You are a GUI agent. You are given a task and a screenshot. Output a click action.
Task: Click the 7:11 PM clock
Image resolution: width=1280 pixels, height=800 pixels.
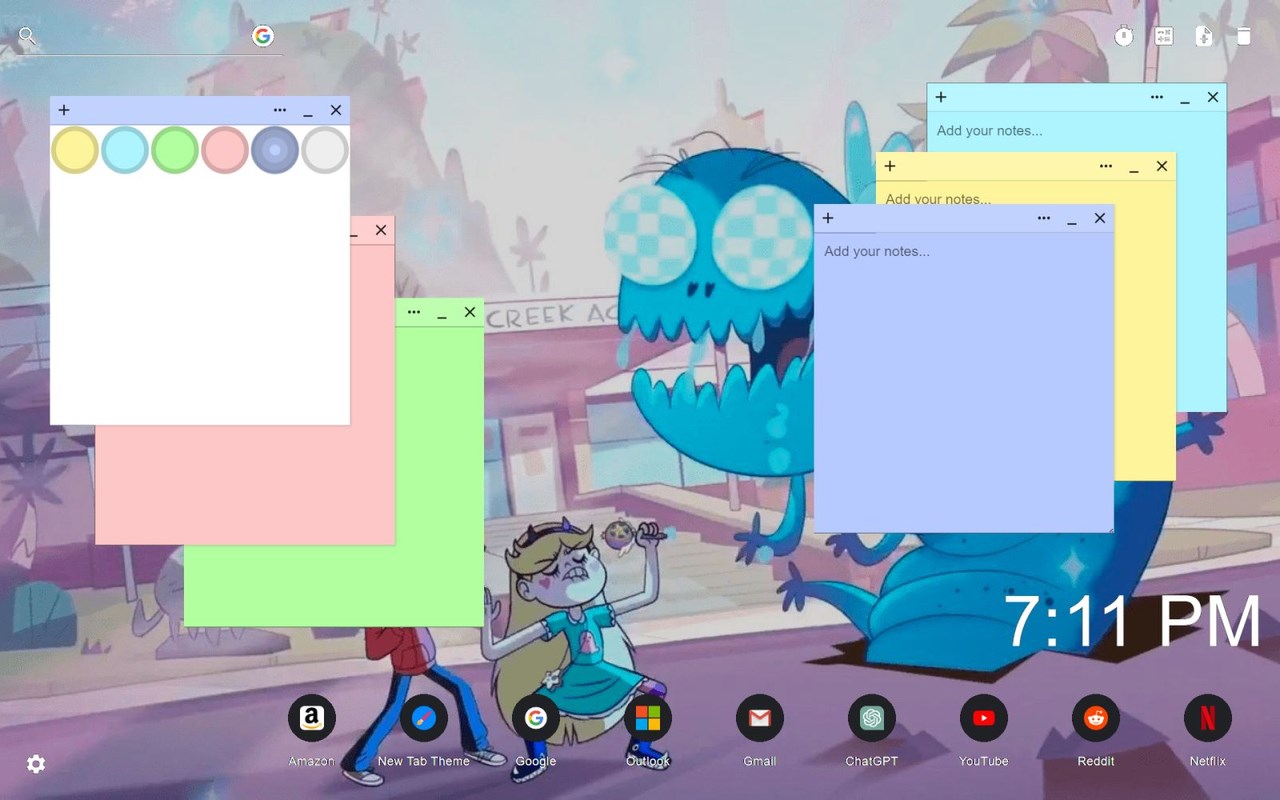[x=1132, y=623]
